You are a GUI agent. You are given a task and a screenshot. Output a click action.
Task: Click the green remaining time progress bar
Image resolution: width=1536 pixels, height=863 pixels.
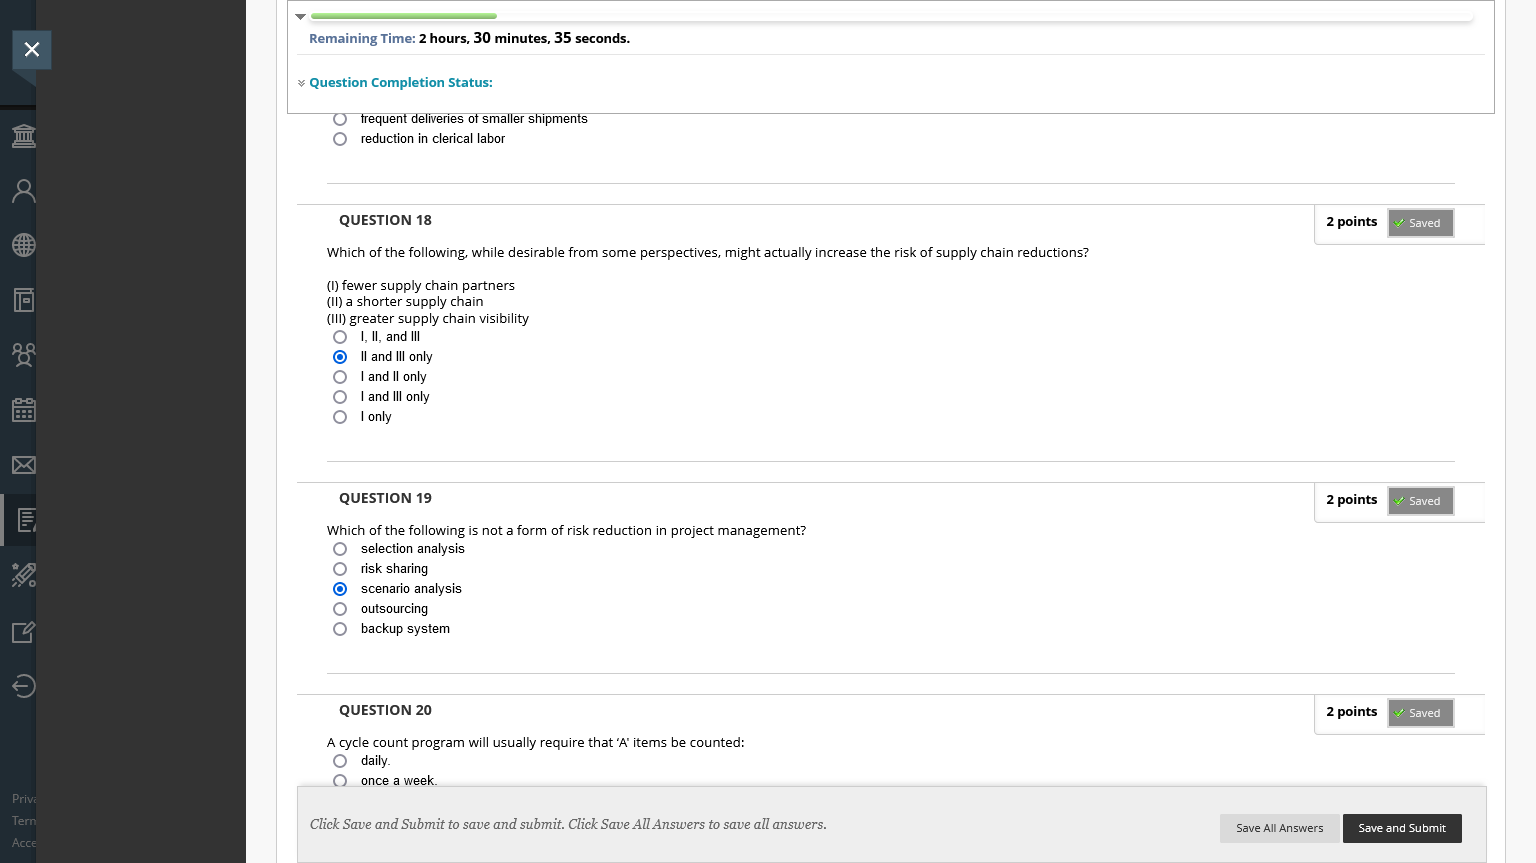pyautogui.click(x=404, y=17)
